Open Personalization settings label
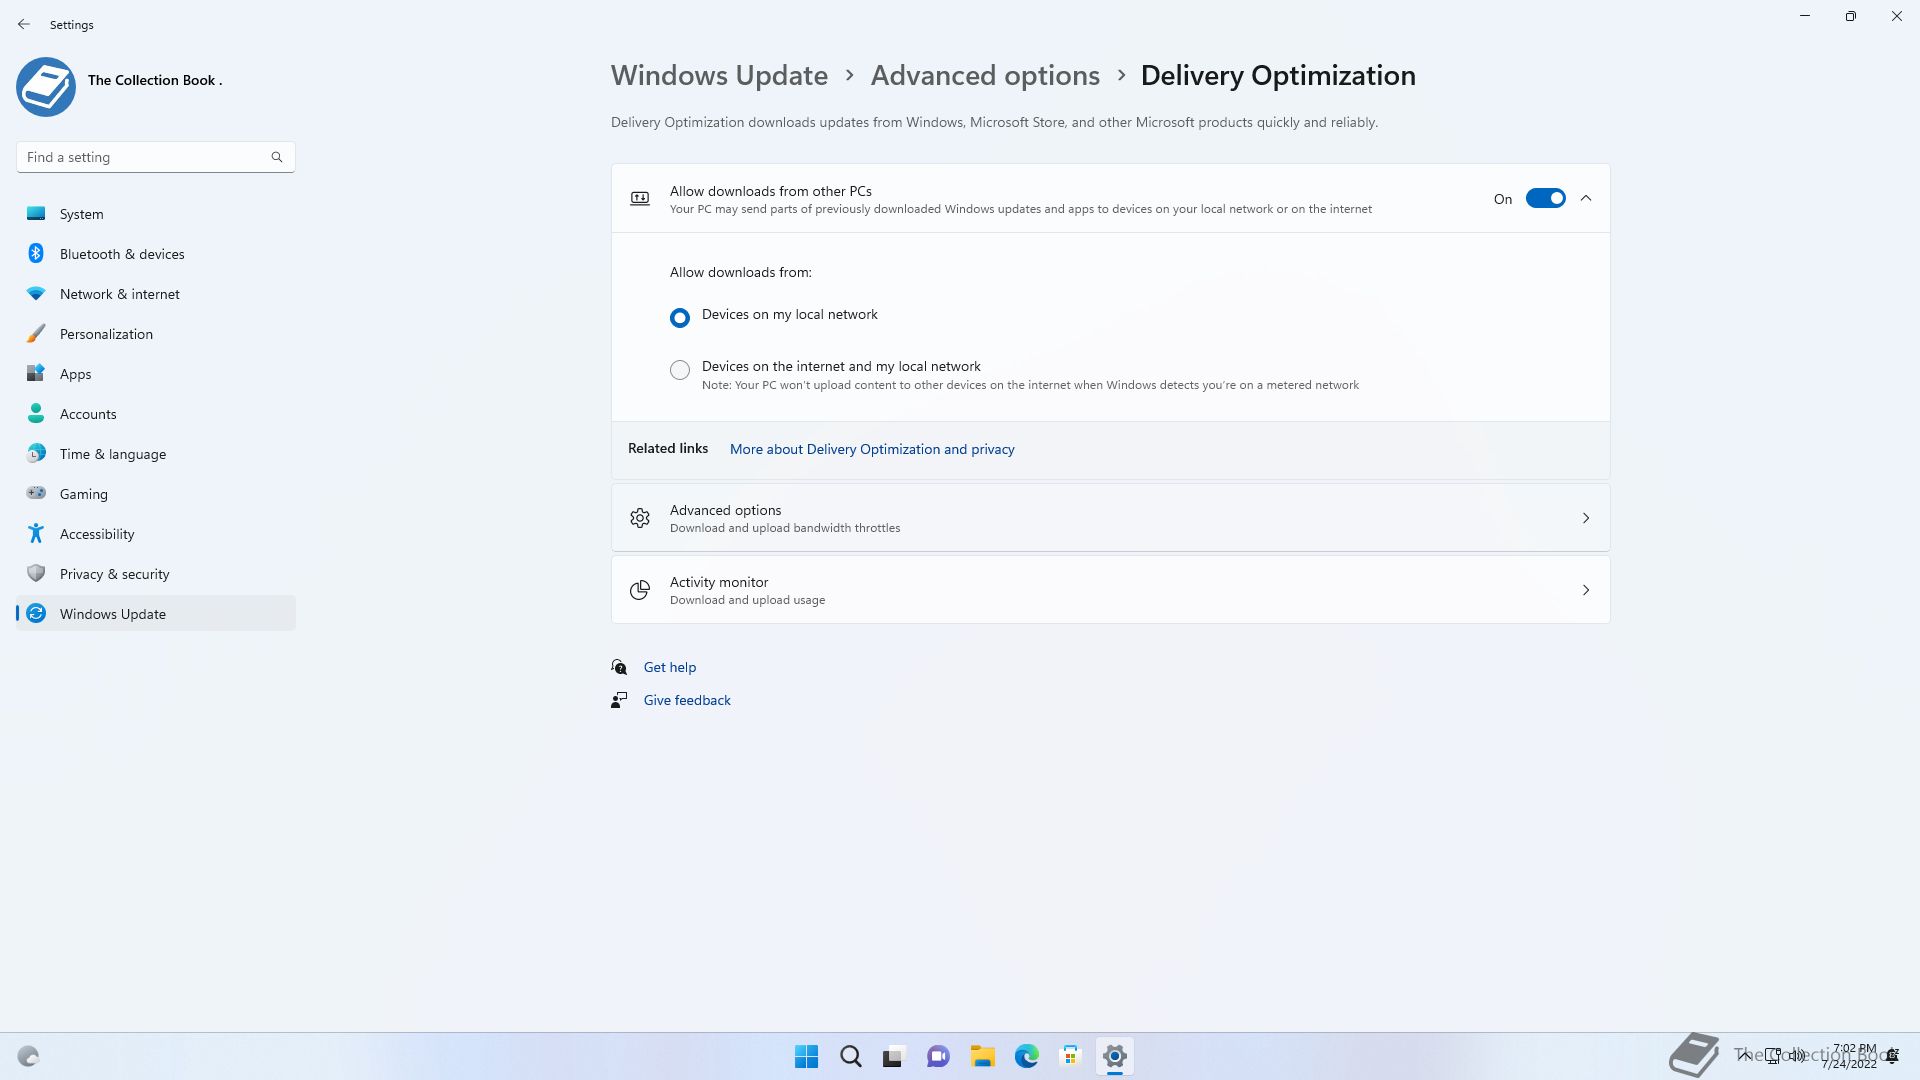The width and height of the screenshot is (1920, 1080). [x=106, y=334]
